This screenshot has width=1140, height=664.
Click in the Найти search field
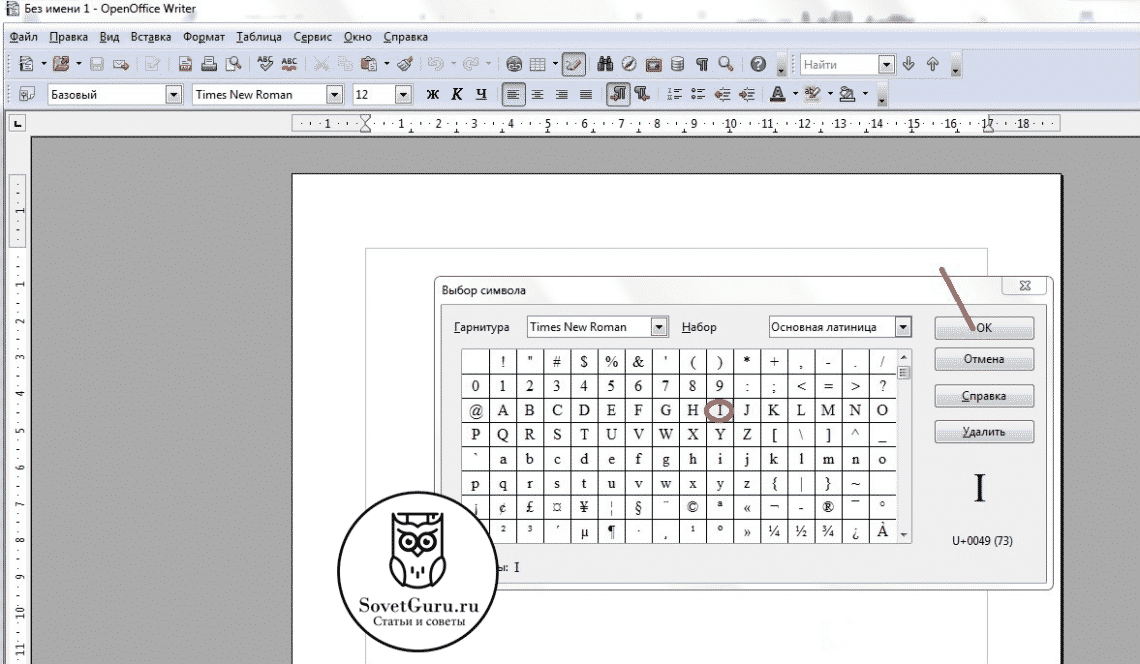[839, 65]
